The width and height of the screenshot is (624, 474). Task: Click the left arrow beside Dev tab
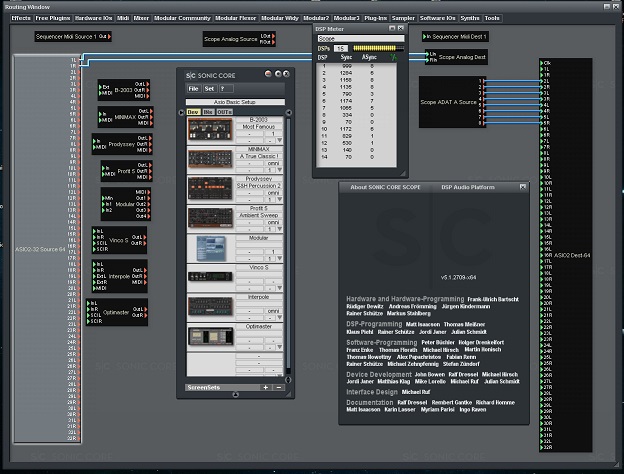[181, 113]
